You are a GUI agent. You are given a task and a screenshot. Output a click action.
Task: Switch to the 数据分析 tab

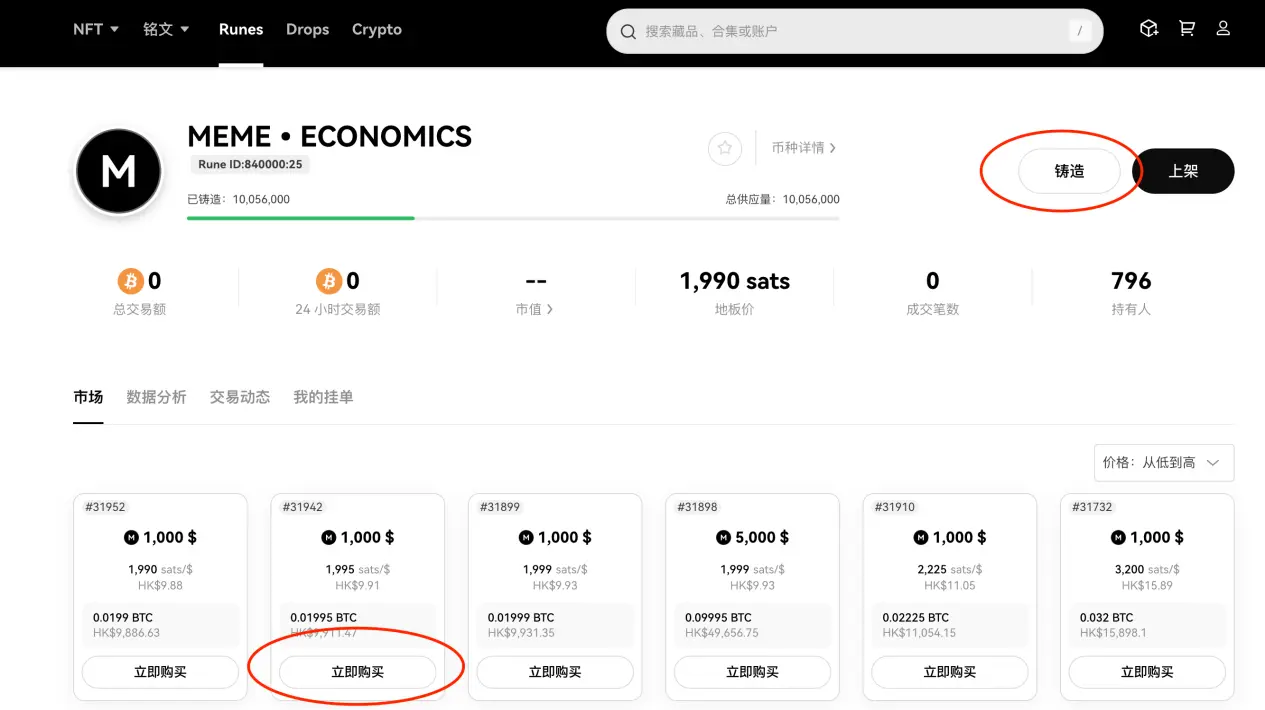(x=156, y=397)
